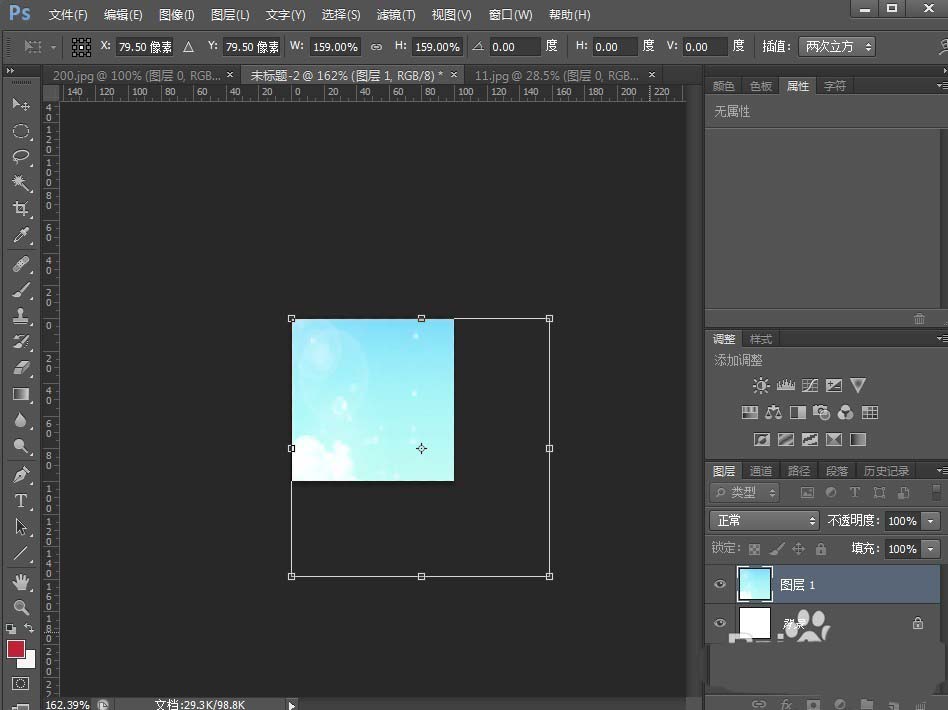Click the Color Balance adjustment icon
The height and width of the screenshot is (710, 948).
(773, 412)
